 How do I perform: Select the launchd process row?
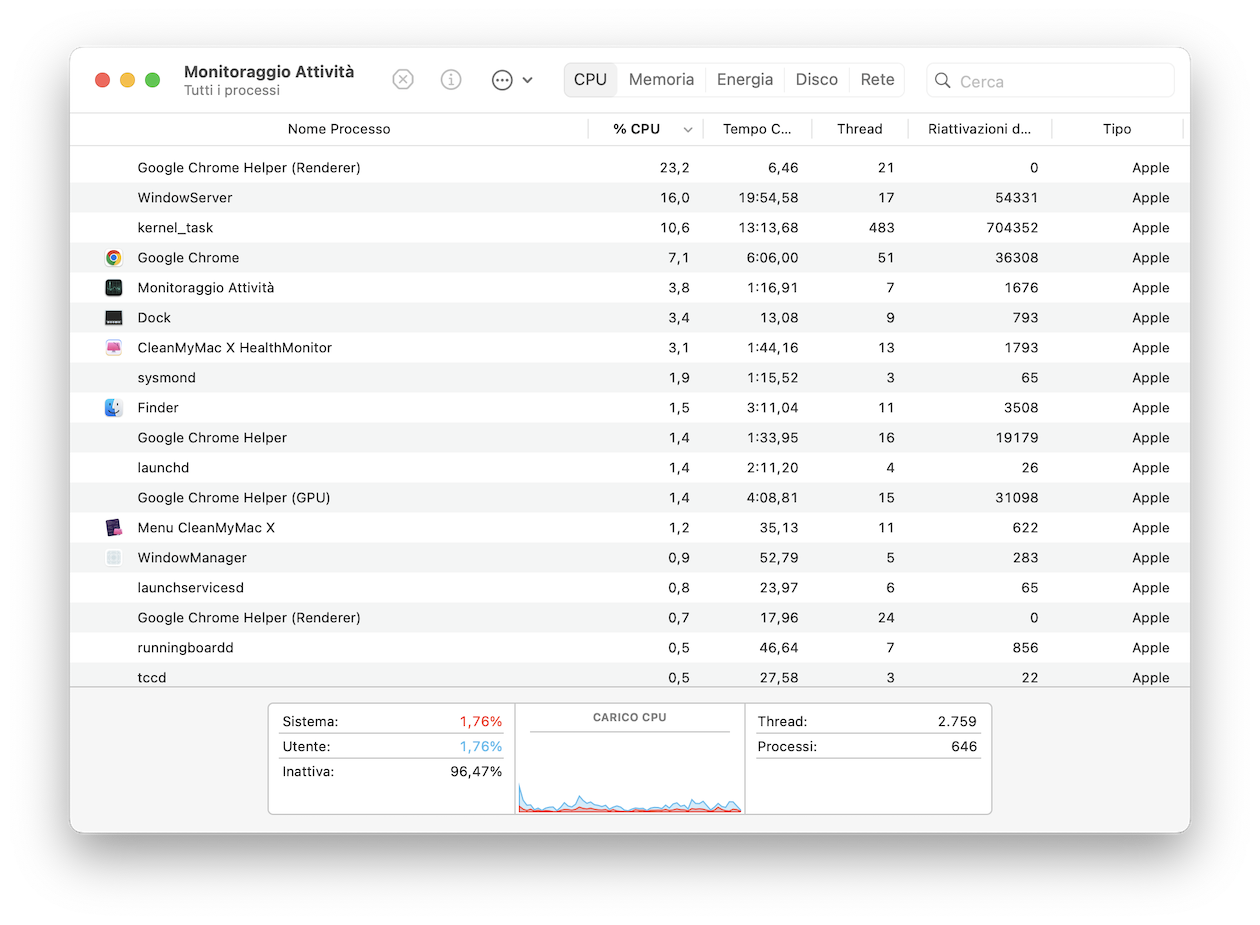coord(630,468)
